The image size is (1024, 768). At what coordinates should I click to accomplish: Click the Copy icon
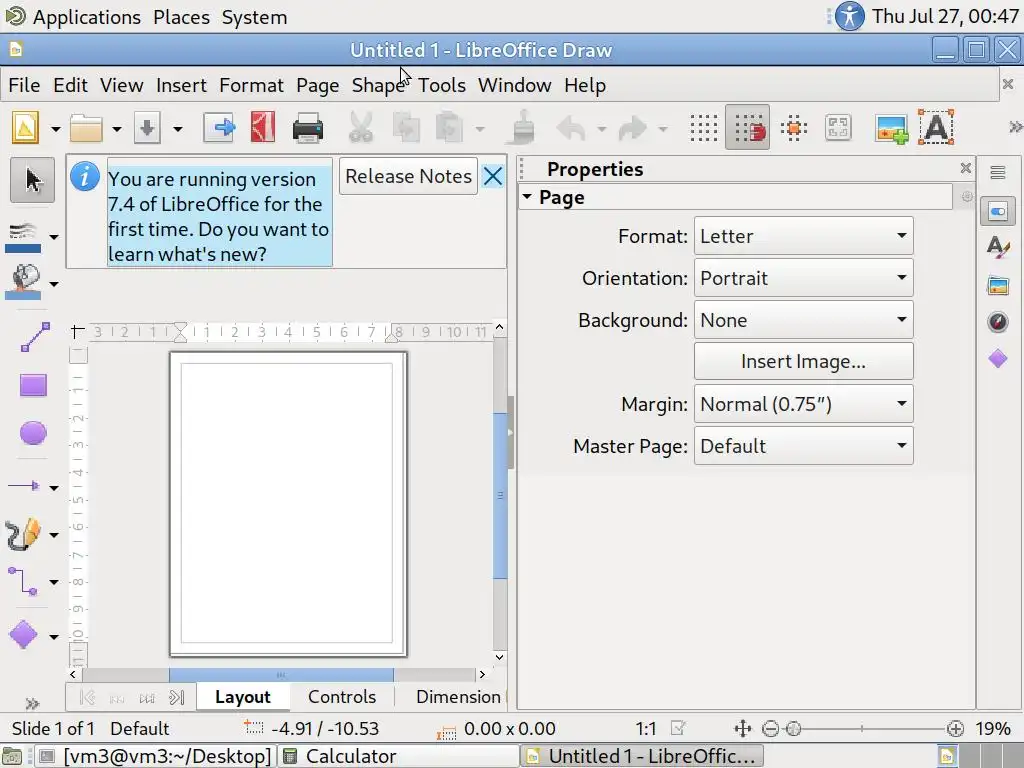point(406,127)
